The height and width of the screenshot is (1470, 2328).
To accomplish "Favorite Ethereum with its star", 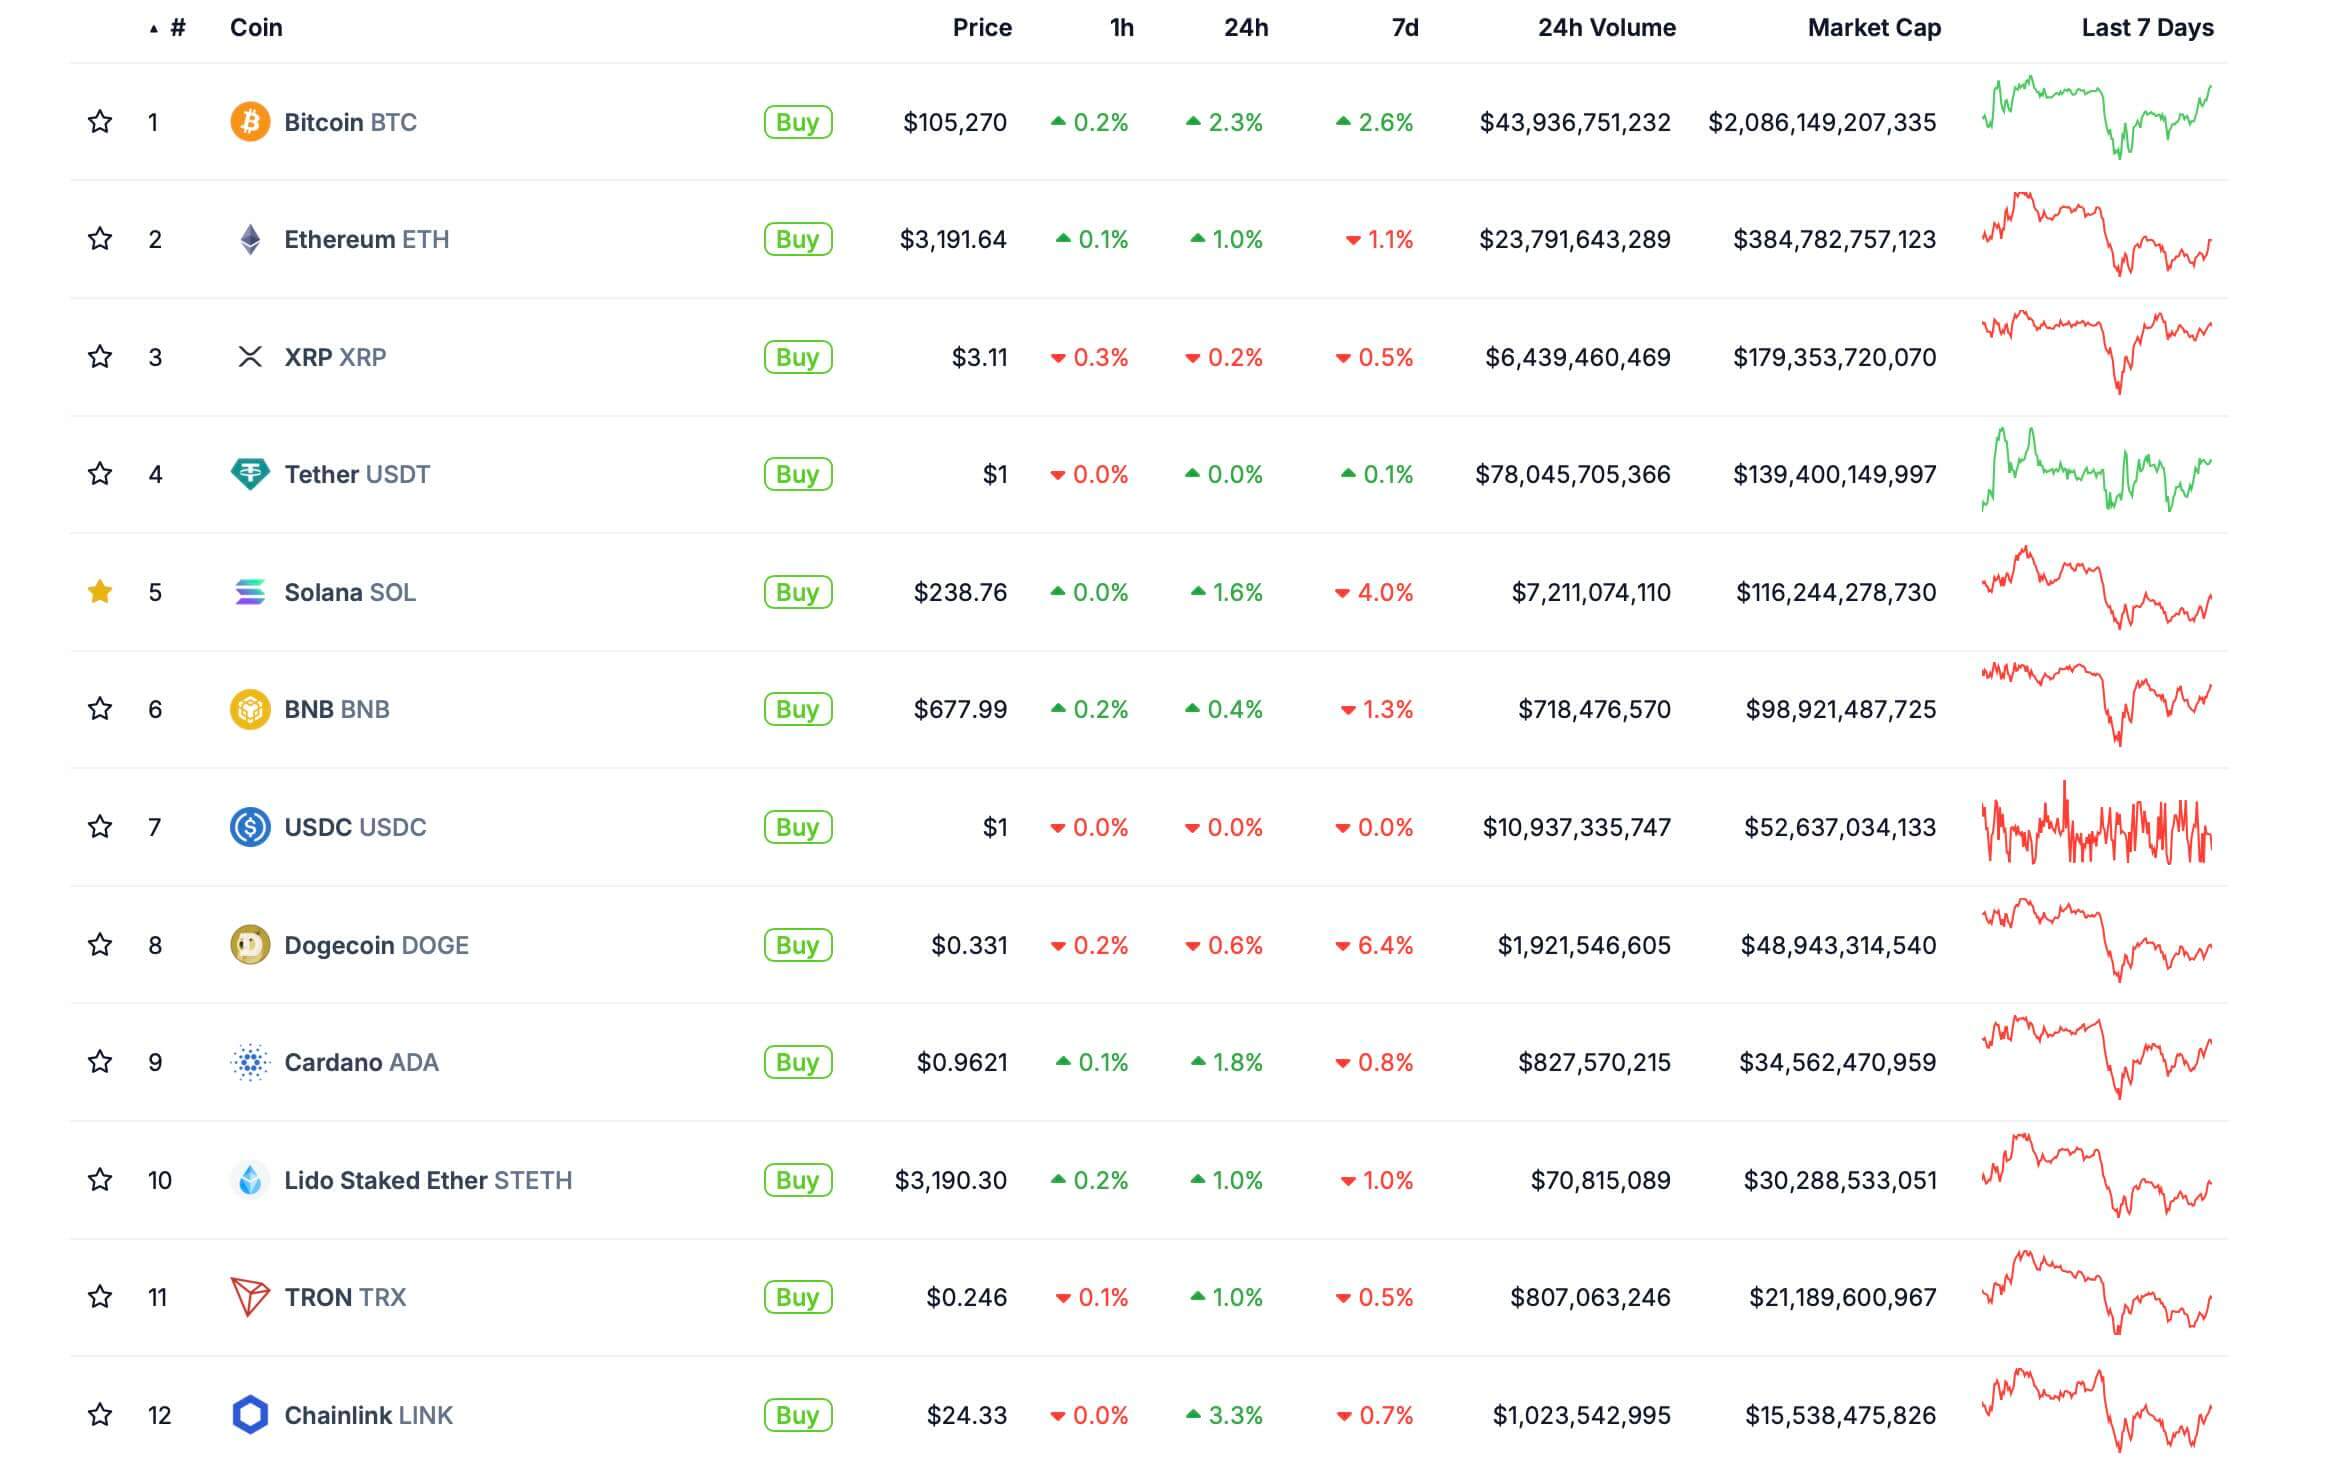I will click(x=100, y=239).
